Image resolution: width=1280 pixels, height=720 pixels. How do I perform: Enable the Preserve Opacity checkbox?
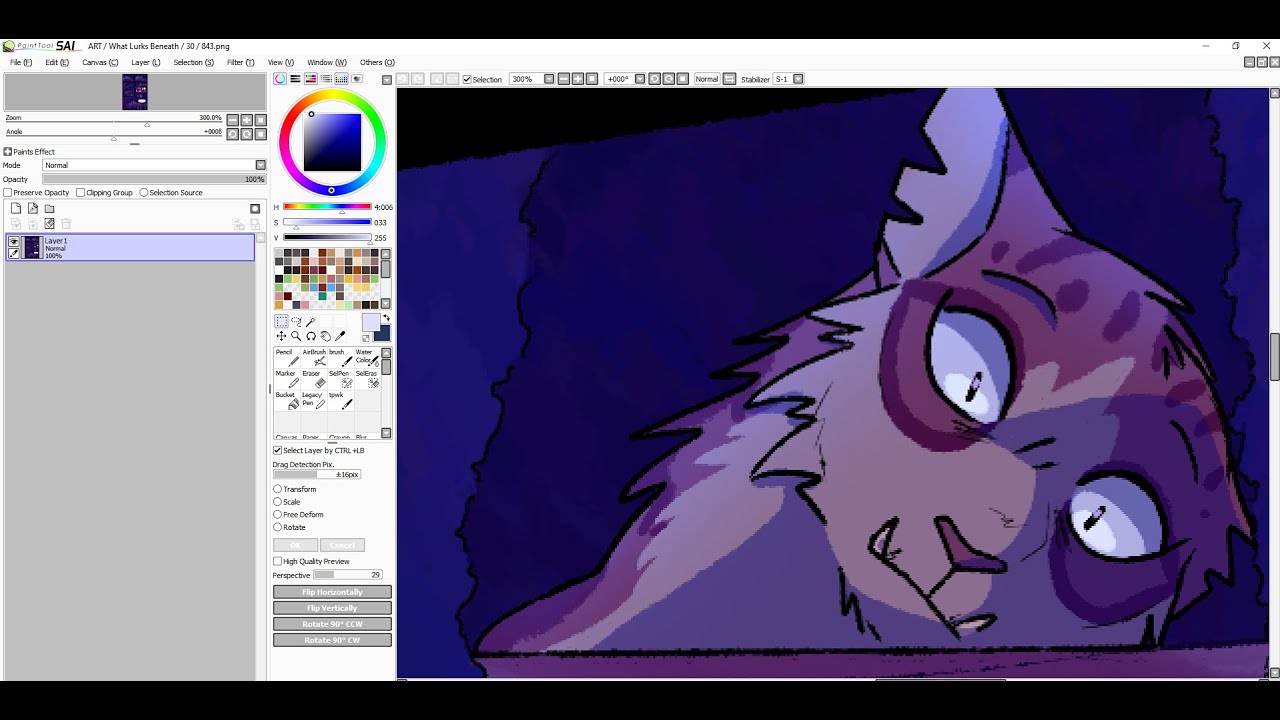(x=8, y=192)
